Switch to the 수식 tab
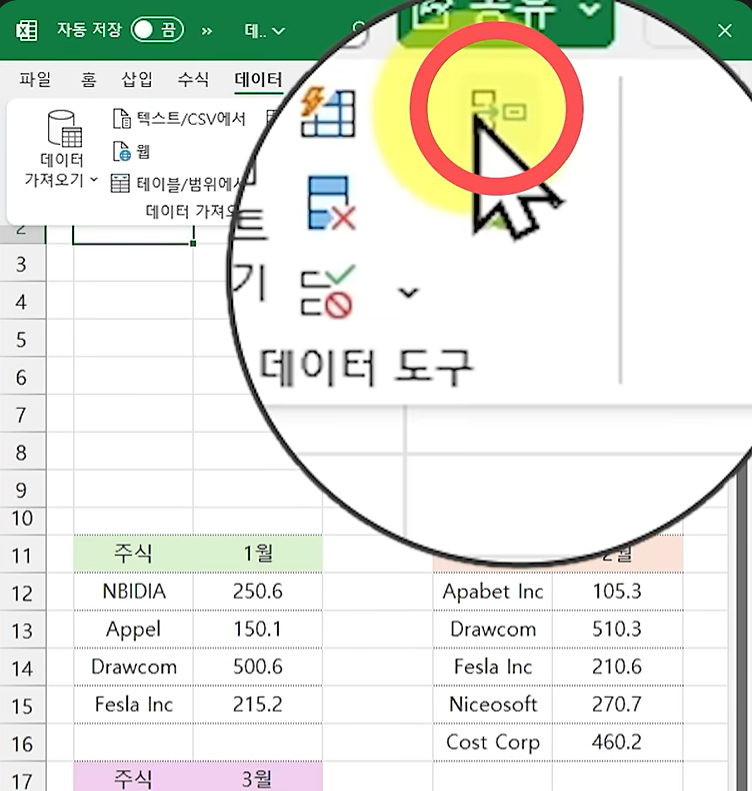Image resolution: width=752 pixels, height=791 pixels. (193, 79)
